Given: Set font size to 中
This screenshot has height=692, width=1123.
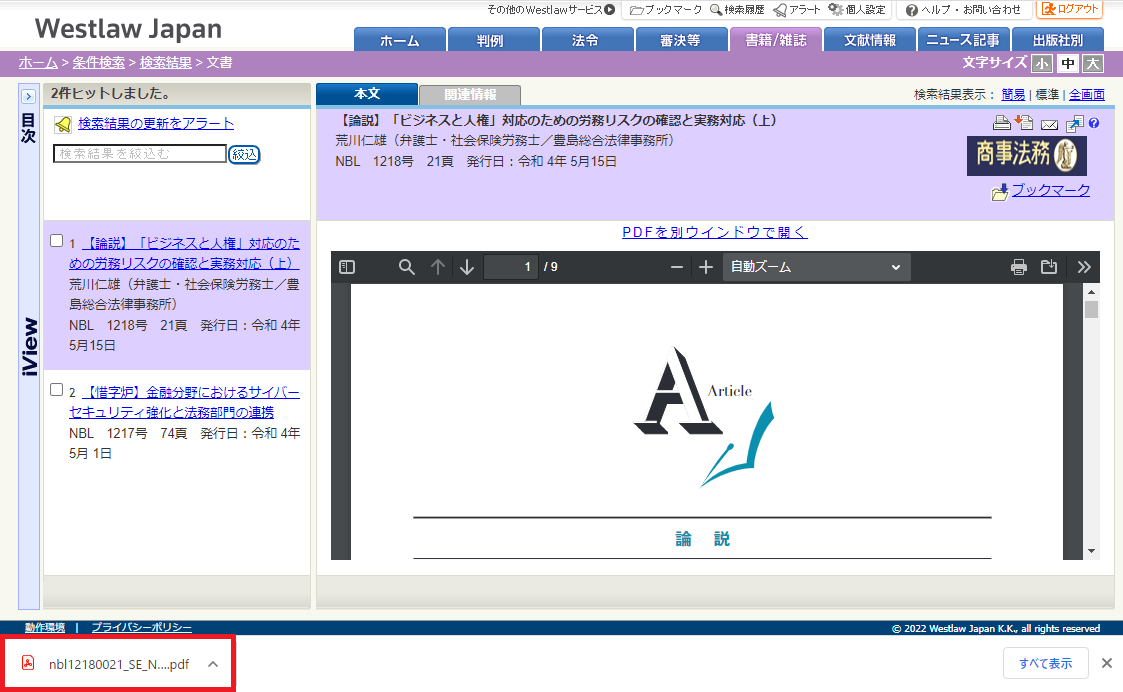Looking at the screenshot, I should (1067, 63).
